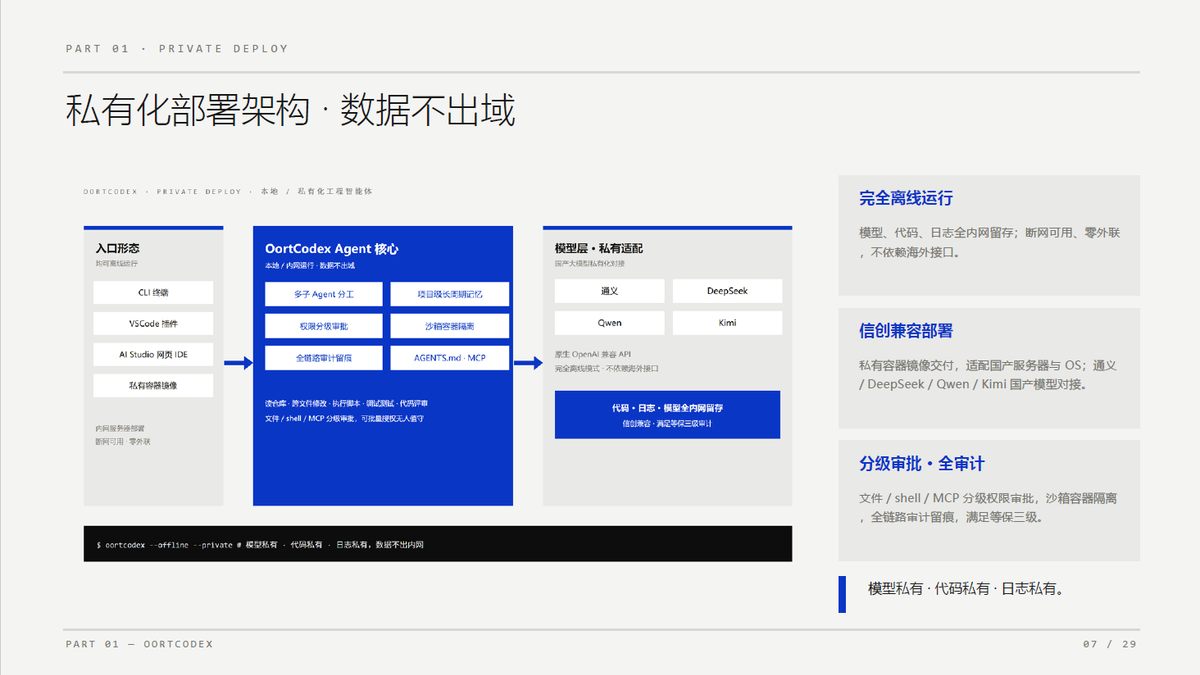
Task: Click the 项目级长周期记忆 tile
Action: pyautogui.click(x=450, y=294)
